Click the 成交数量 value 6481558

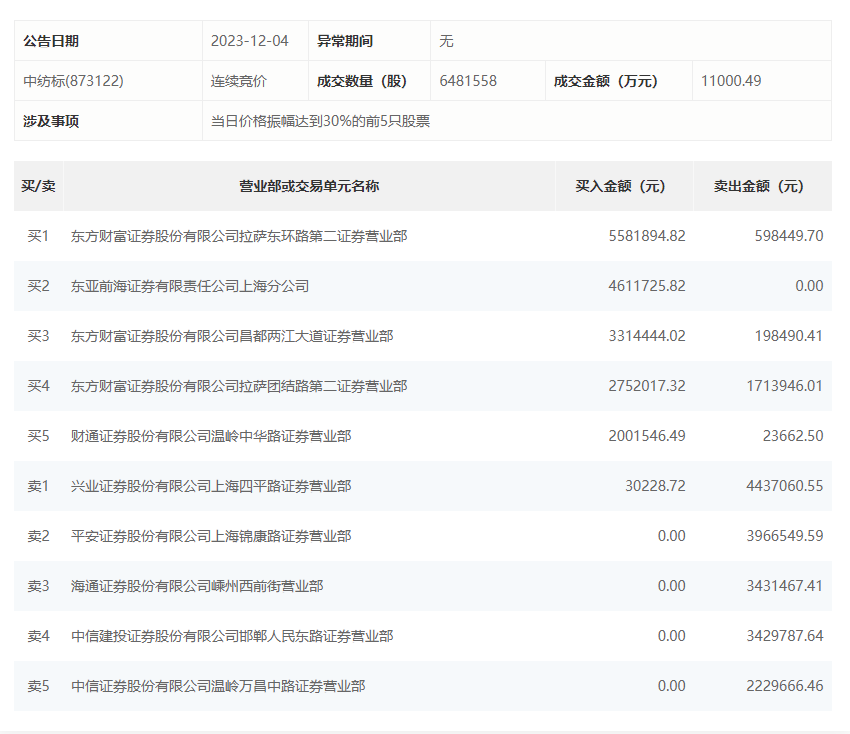[468, 81]
